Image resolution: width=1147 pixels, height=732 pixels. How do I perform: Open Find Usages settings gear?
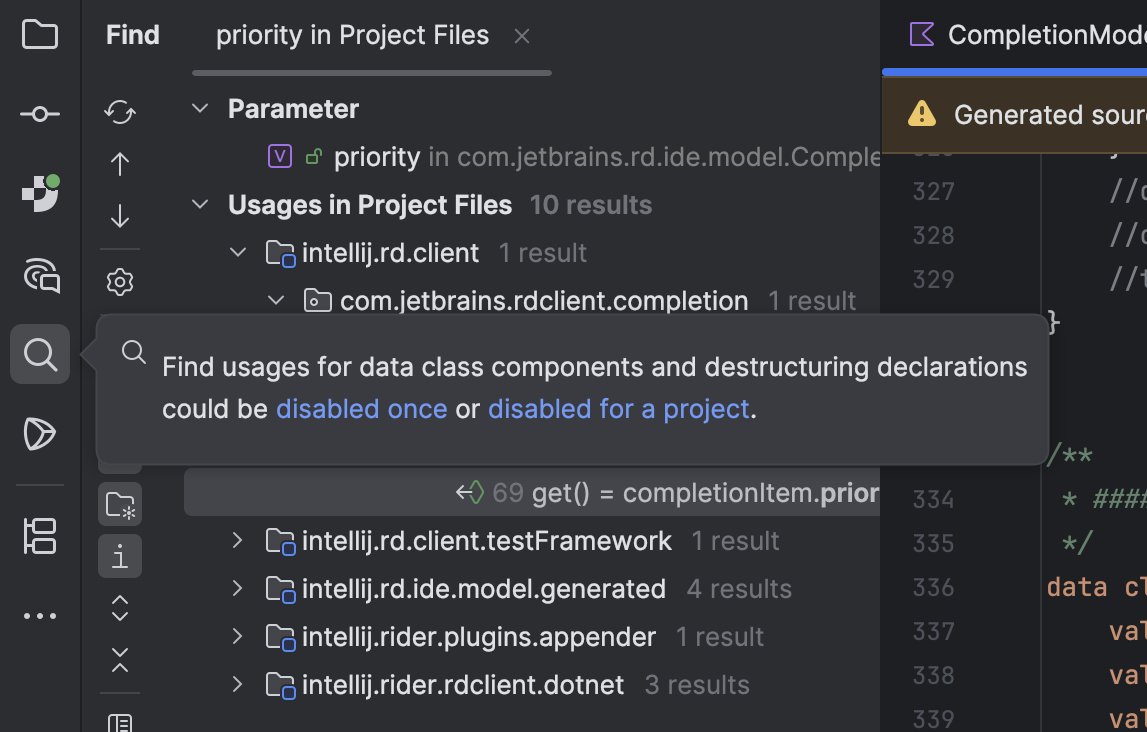[119, 281]
